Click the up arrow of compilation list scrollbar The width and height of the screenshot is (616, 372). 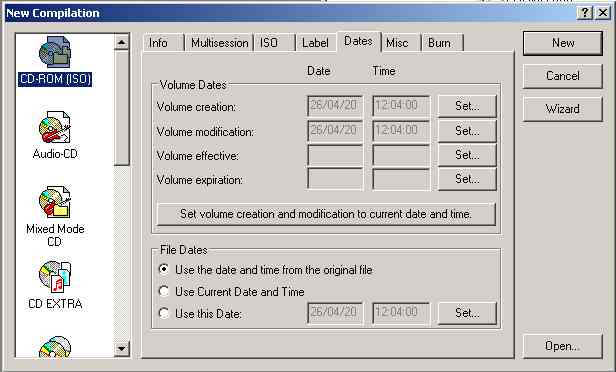[122, 42]
